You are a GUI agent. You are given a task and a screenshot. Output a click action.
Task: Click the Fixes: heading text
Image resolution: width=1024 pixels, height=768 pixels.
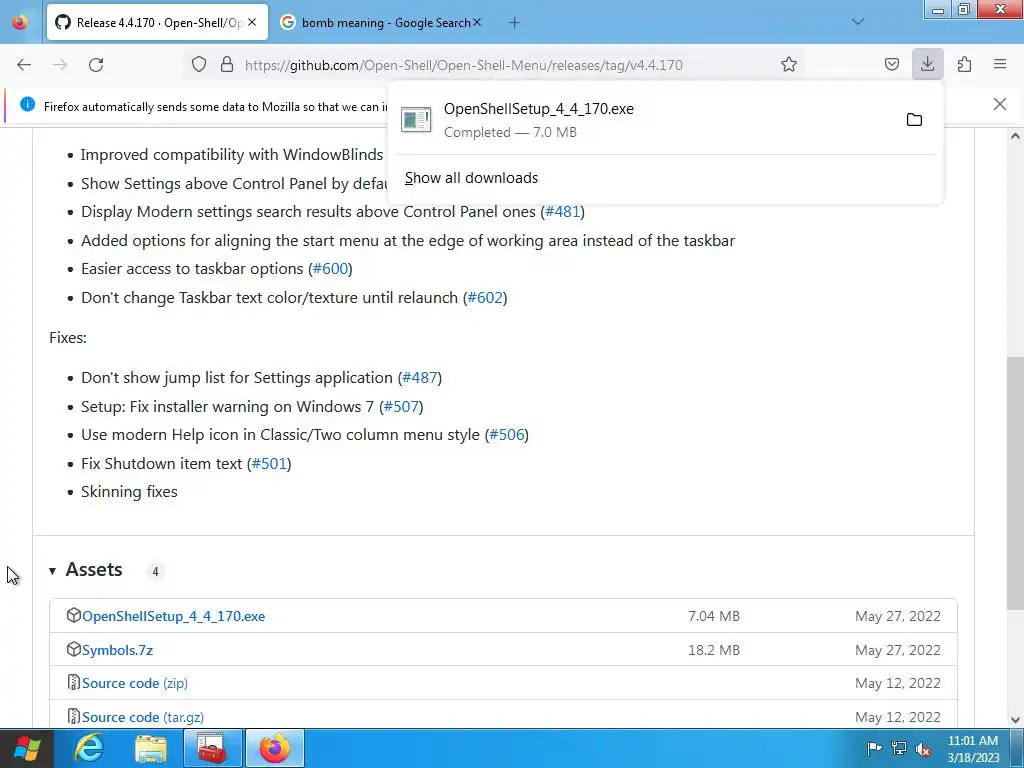68,338
